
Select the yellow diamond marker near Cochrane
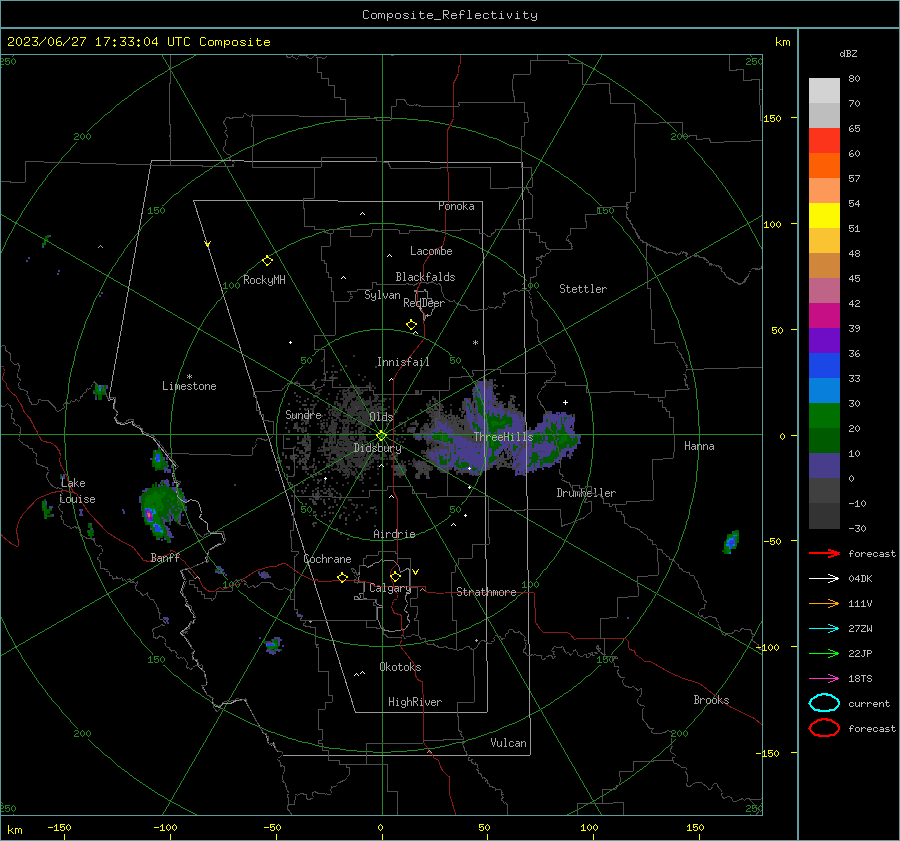342,577
